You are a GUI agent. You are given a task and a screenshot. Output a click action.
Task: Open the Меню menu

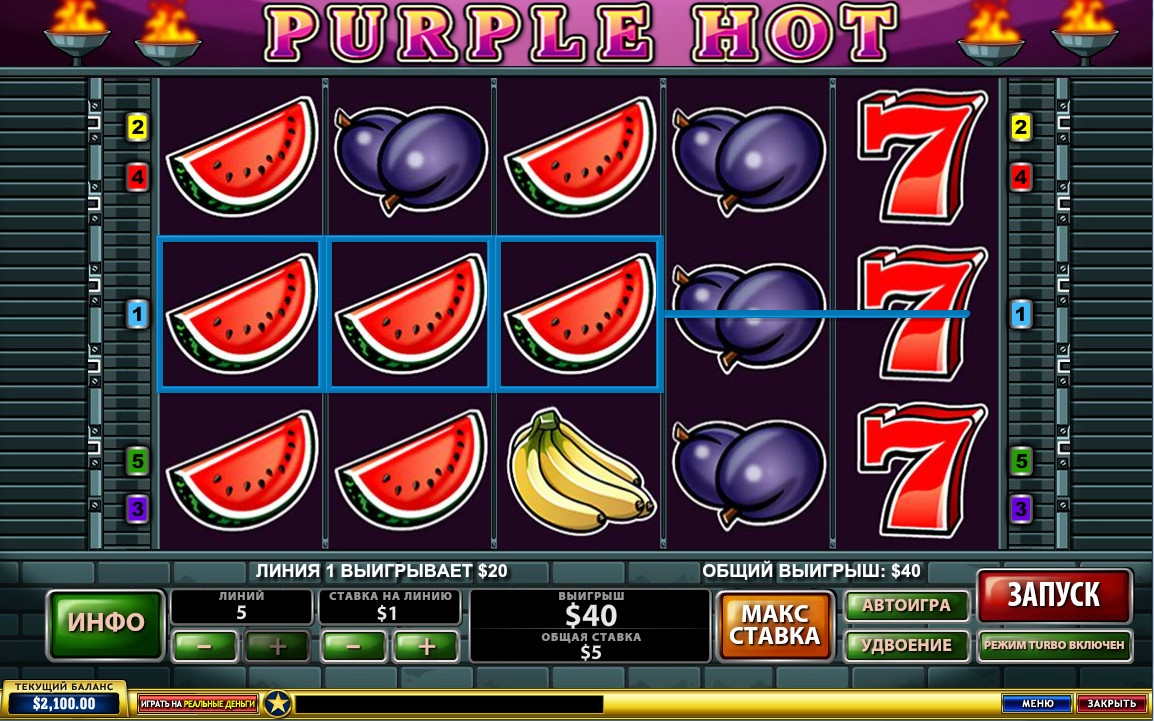coord(1036,704)
